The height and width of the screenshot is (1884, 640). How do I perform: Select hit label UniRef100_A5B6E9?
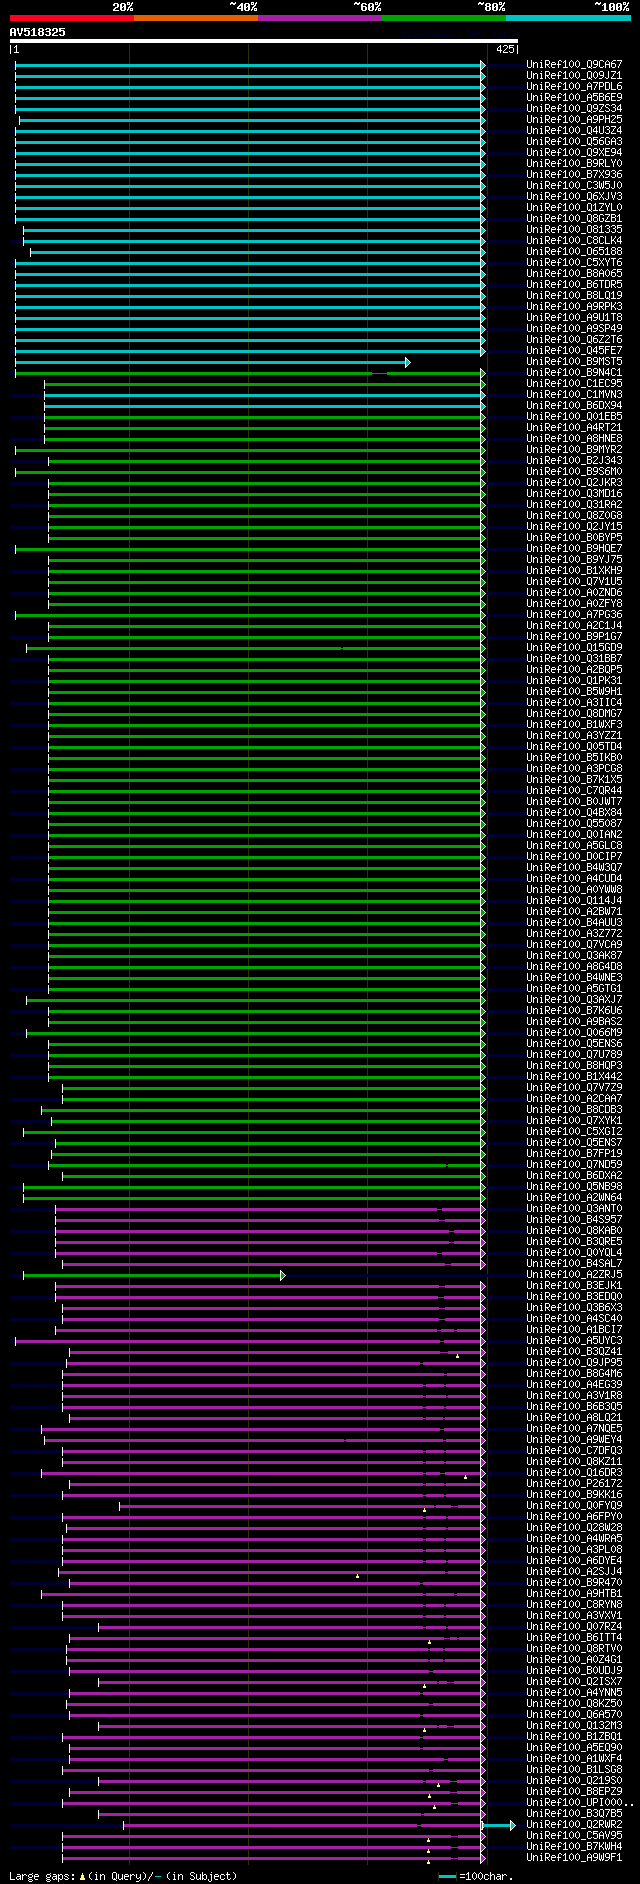click(574, 98)
